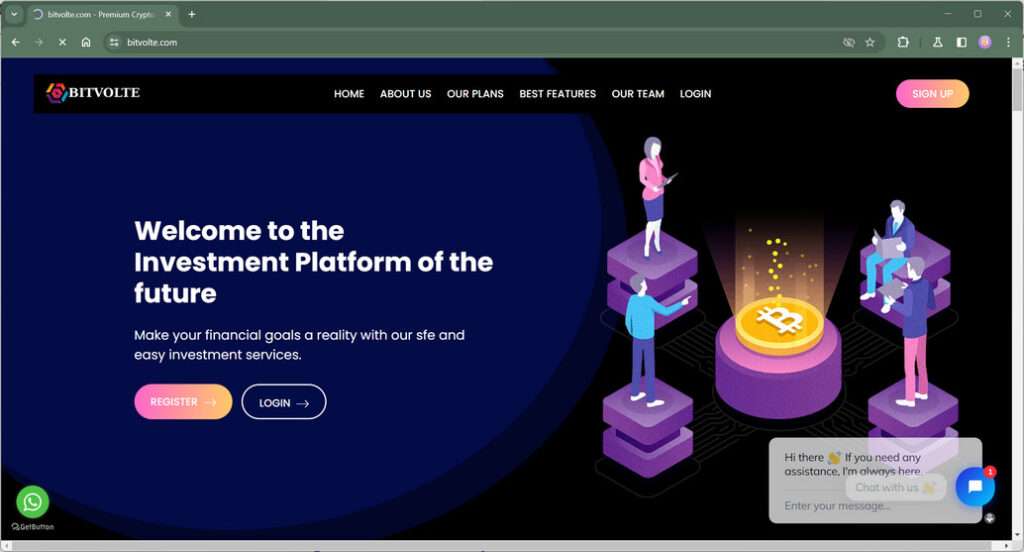The height and width of the screenshot is (552, 1024).
Task: Click the pink REGISTER button
Action: pyautogui.click(x=183, y=402)
